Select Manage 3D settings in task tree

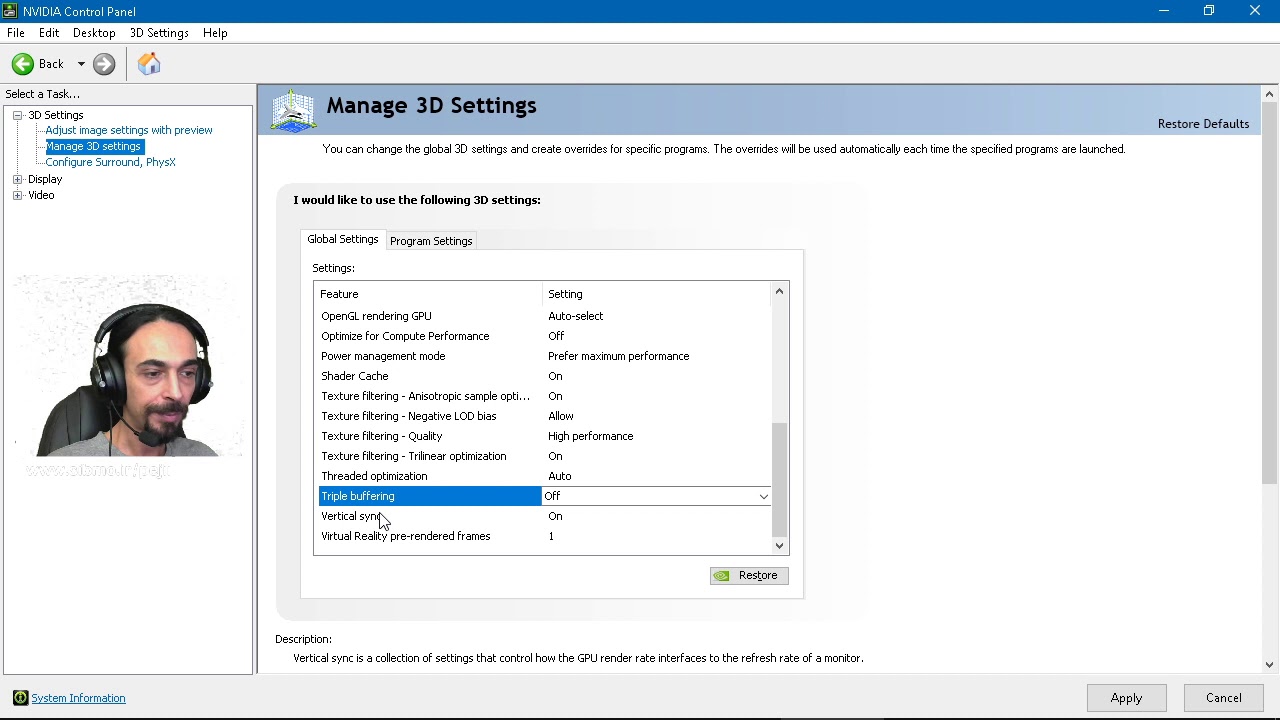pyautogui.click(x=93, y=146)
